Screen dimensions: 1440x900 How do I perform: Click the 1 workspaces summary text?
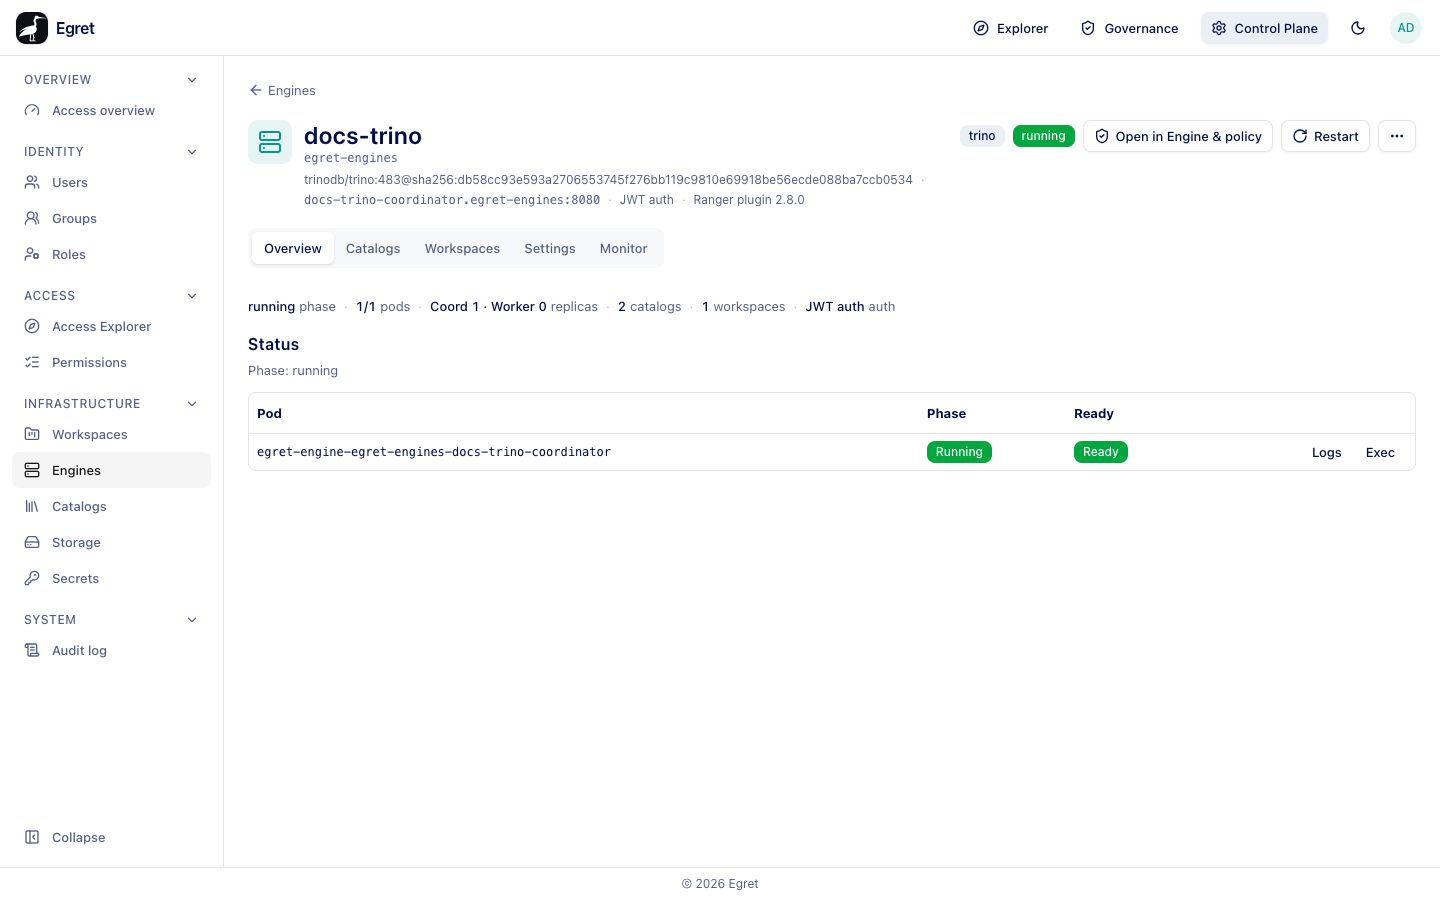[x=743, y=307]
